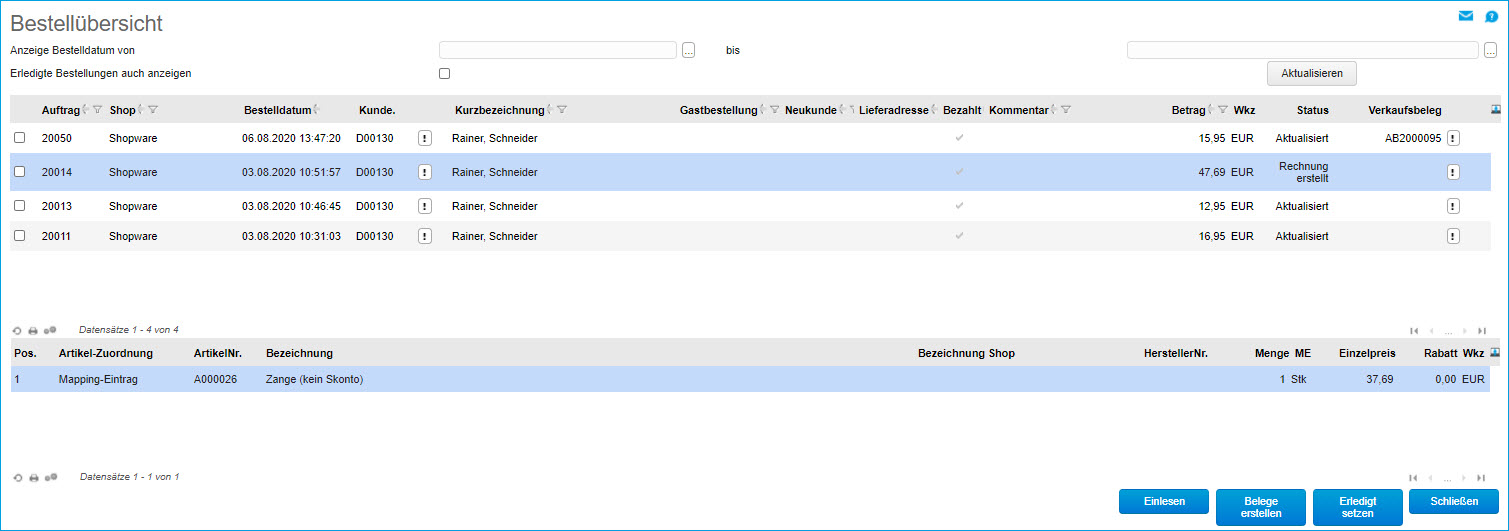The image size is (1509, 531).
Task: Click filter icon on Gastbestellung column
Action: pos(775,110)
